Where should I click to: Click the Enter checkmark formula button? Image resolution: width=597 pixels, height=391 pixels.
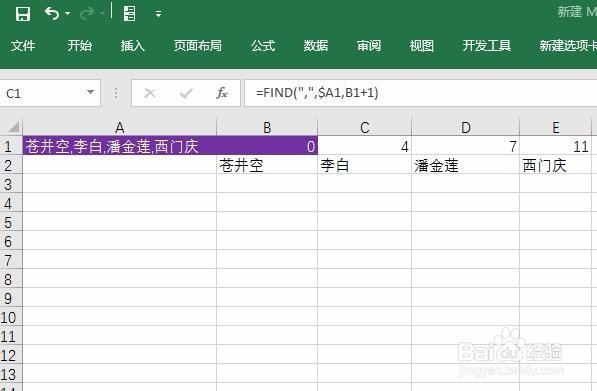(x=186, y=93)
